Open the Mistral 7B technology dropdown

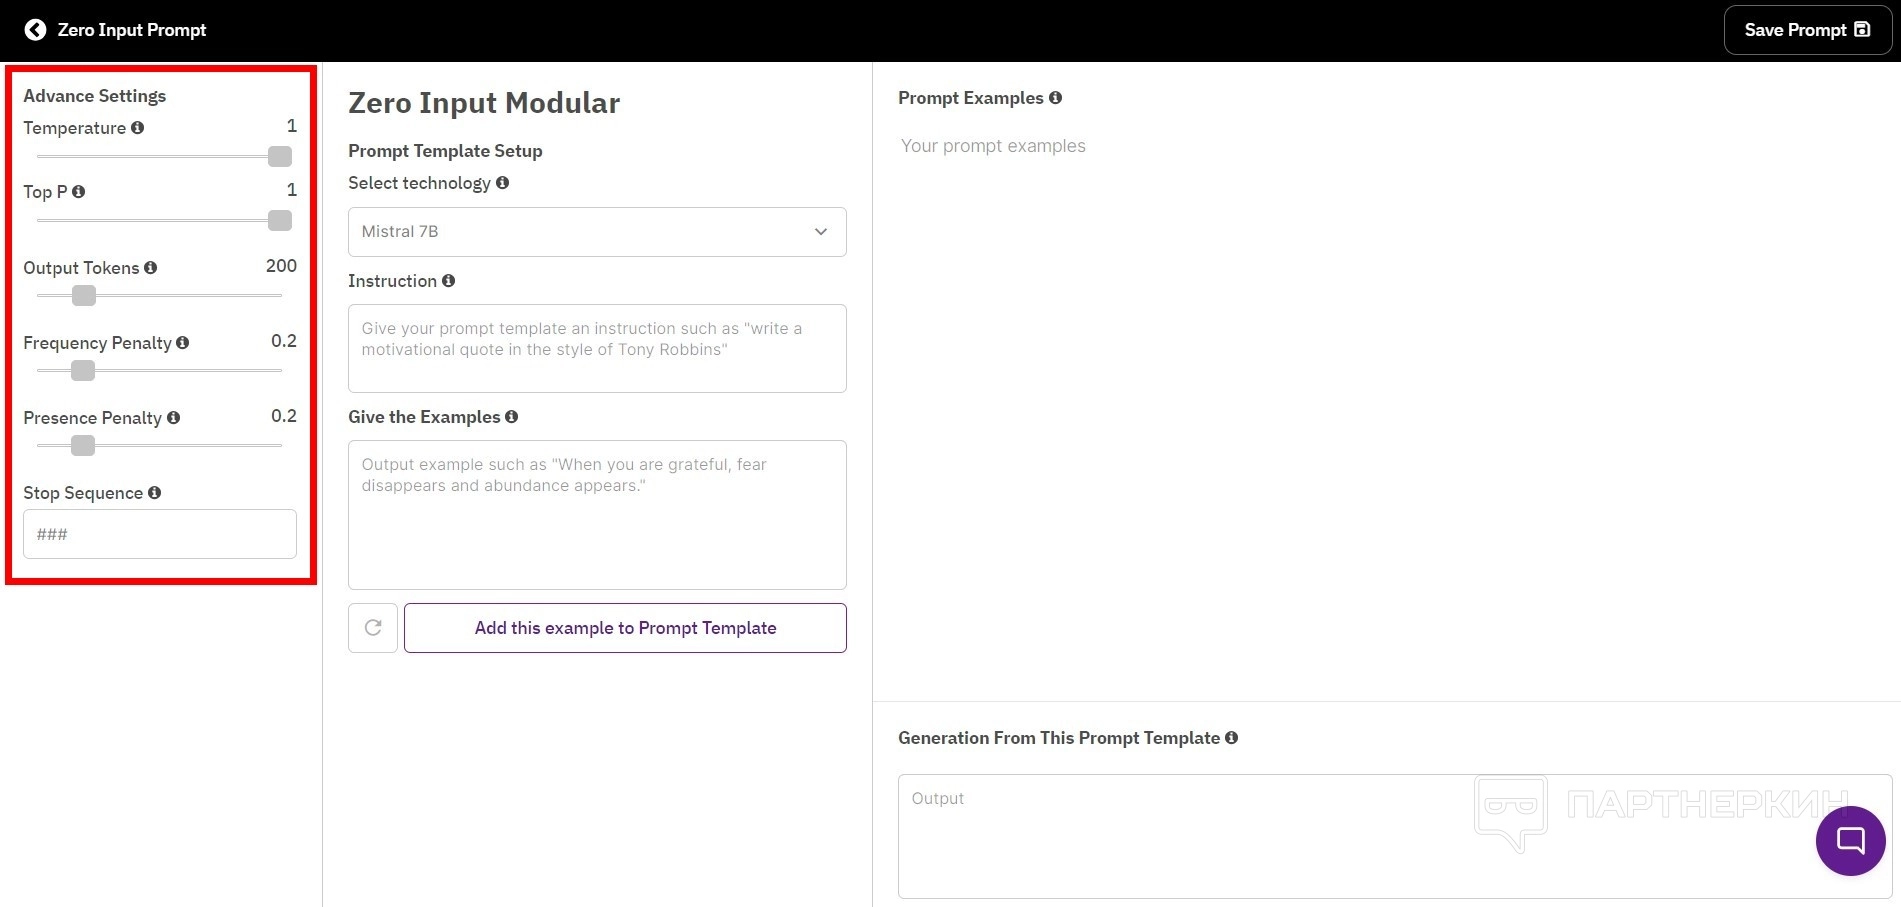(597, 232)
